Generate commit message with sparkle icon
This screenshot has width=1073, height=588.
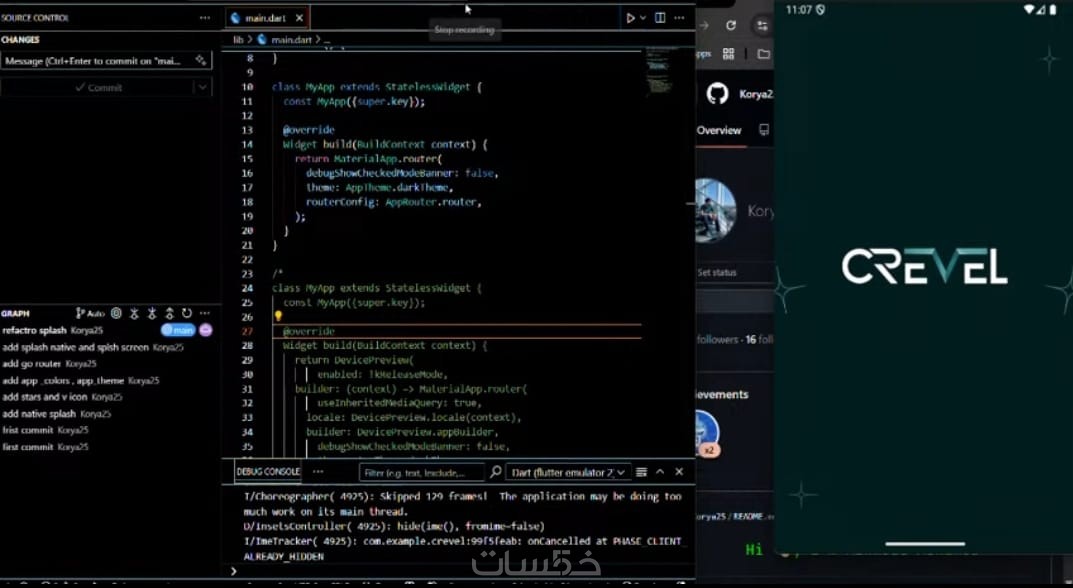pyautogui.click(x=201, y=60)
